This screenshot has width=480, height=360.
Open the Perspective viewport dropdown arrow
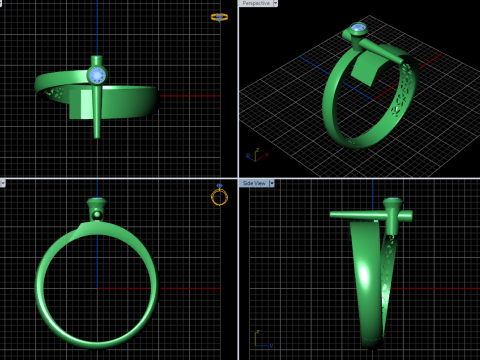275,3
